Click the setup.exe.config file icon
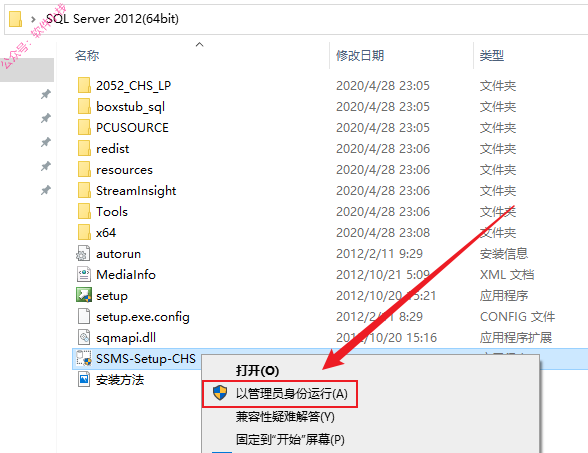The image size is (588, 453). coord(84,316)
